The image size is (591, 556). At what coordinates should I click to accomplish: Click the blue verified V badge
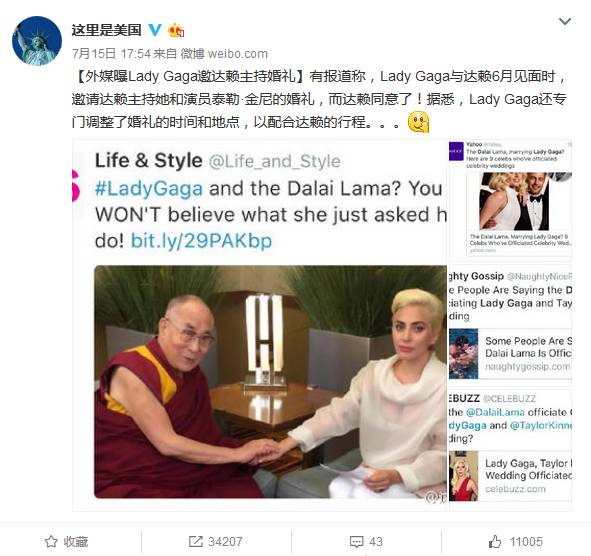(x=155, y=29)
